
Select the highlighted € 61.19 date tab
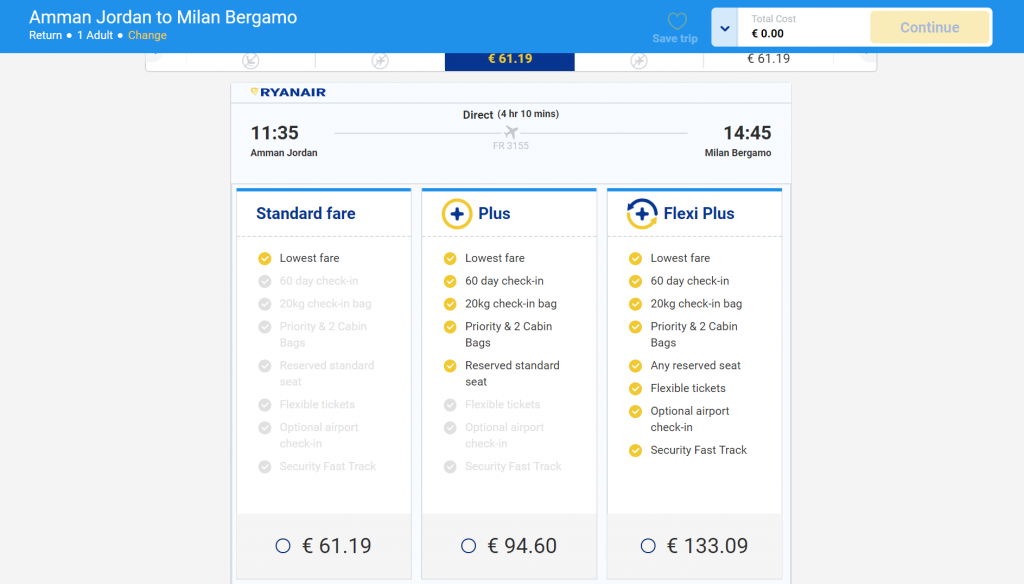click(510, 59)
